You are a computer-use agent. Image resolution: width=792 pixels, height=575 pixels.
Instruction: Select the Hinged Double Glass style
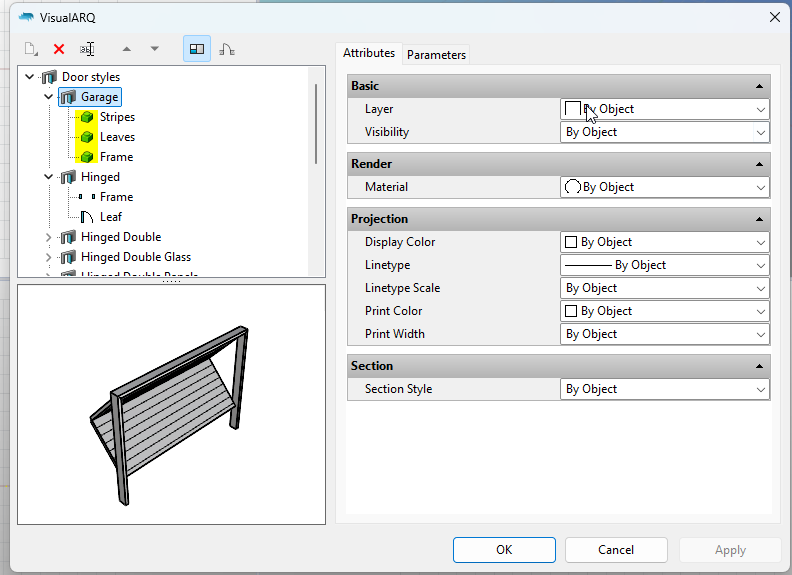pos(136,257)
